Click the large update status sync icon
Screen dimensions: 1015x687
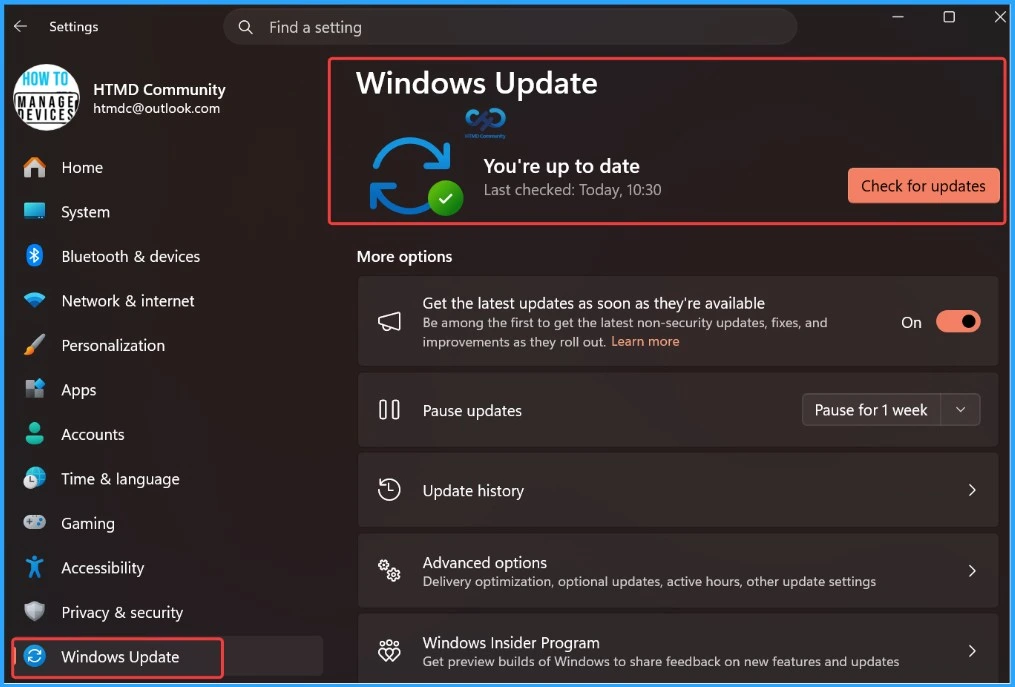[416, 175]
